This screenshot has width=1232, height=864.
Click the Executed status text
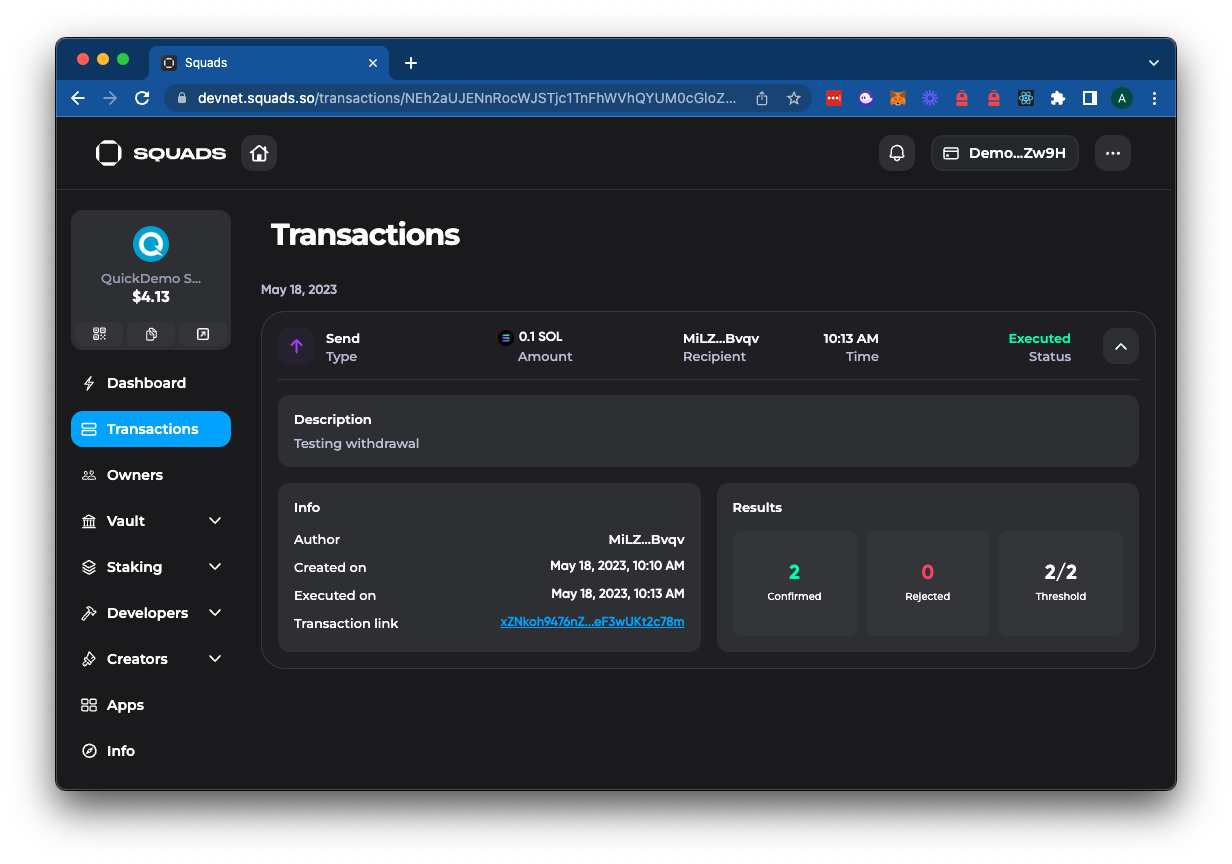click(x=1039, y=338)
